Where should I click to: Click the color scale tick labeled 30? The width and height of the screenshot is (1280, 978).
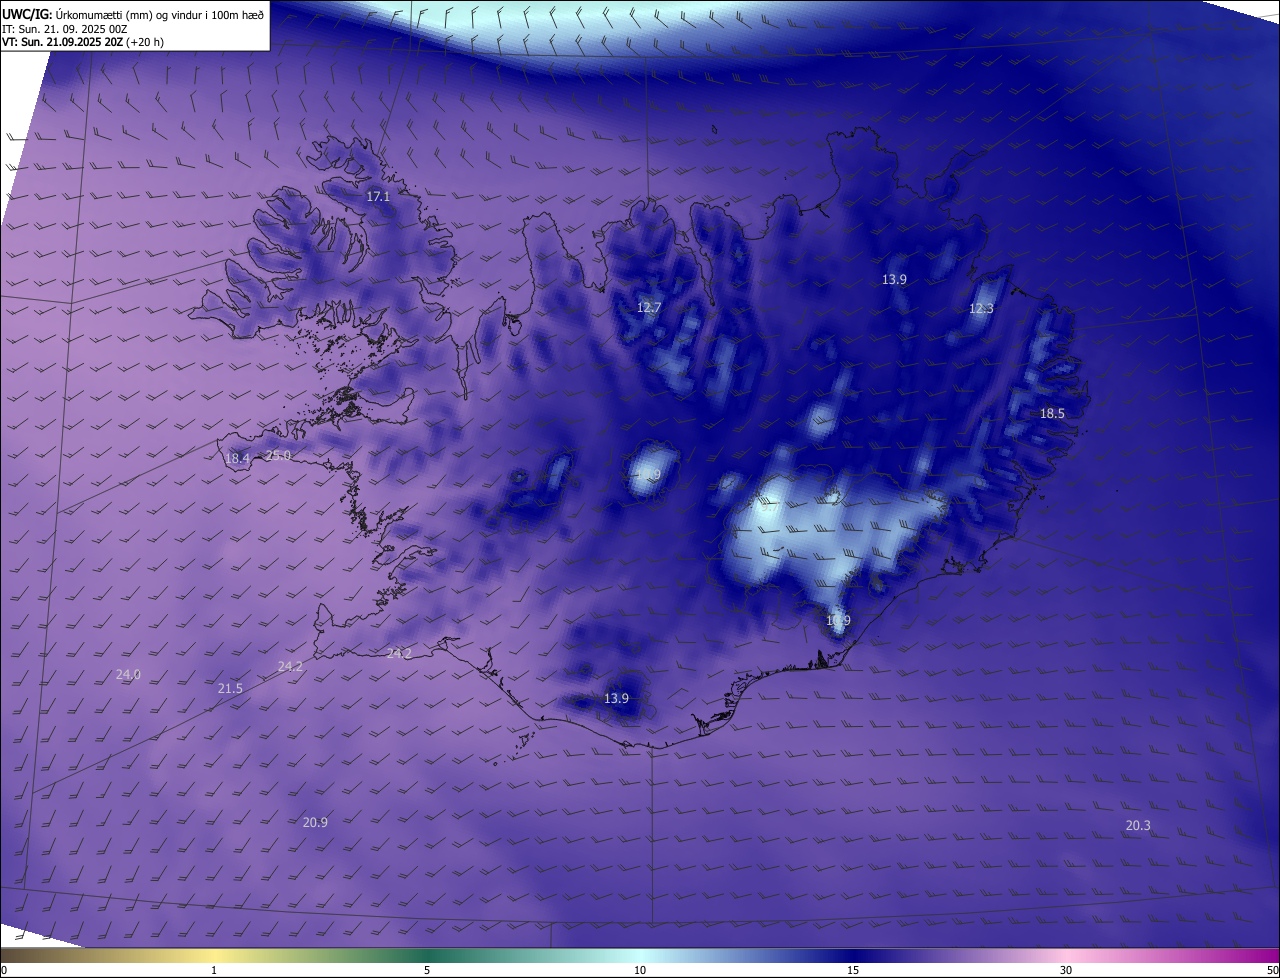click(1066, 970)
